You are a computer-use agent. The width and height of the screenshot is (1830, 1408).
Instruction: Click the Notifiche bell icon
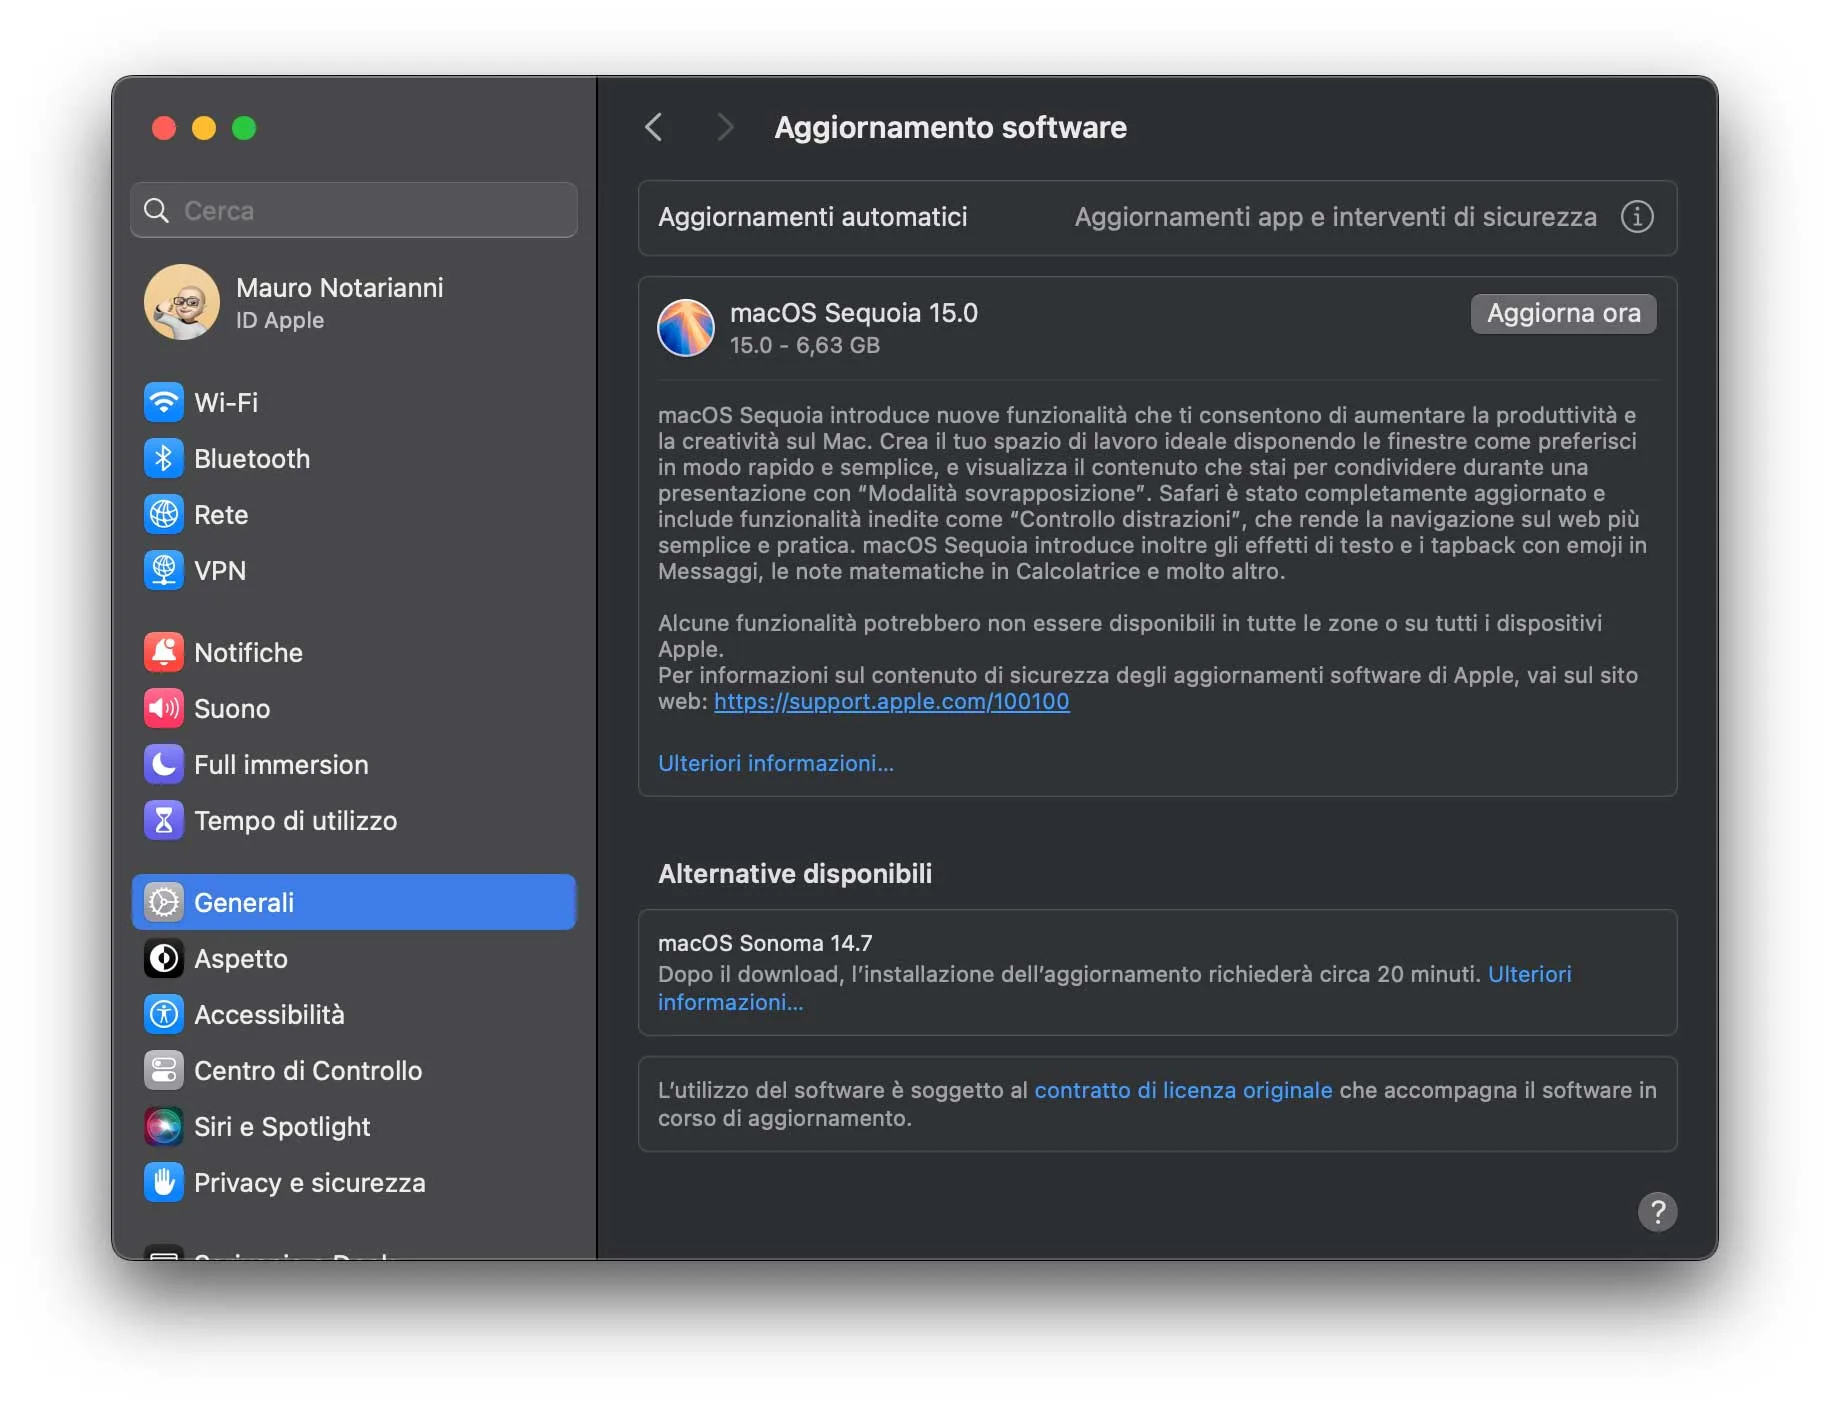(164, 652)
